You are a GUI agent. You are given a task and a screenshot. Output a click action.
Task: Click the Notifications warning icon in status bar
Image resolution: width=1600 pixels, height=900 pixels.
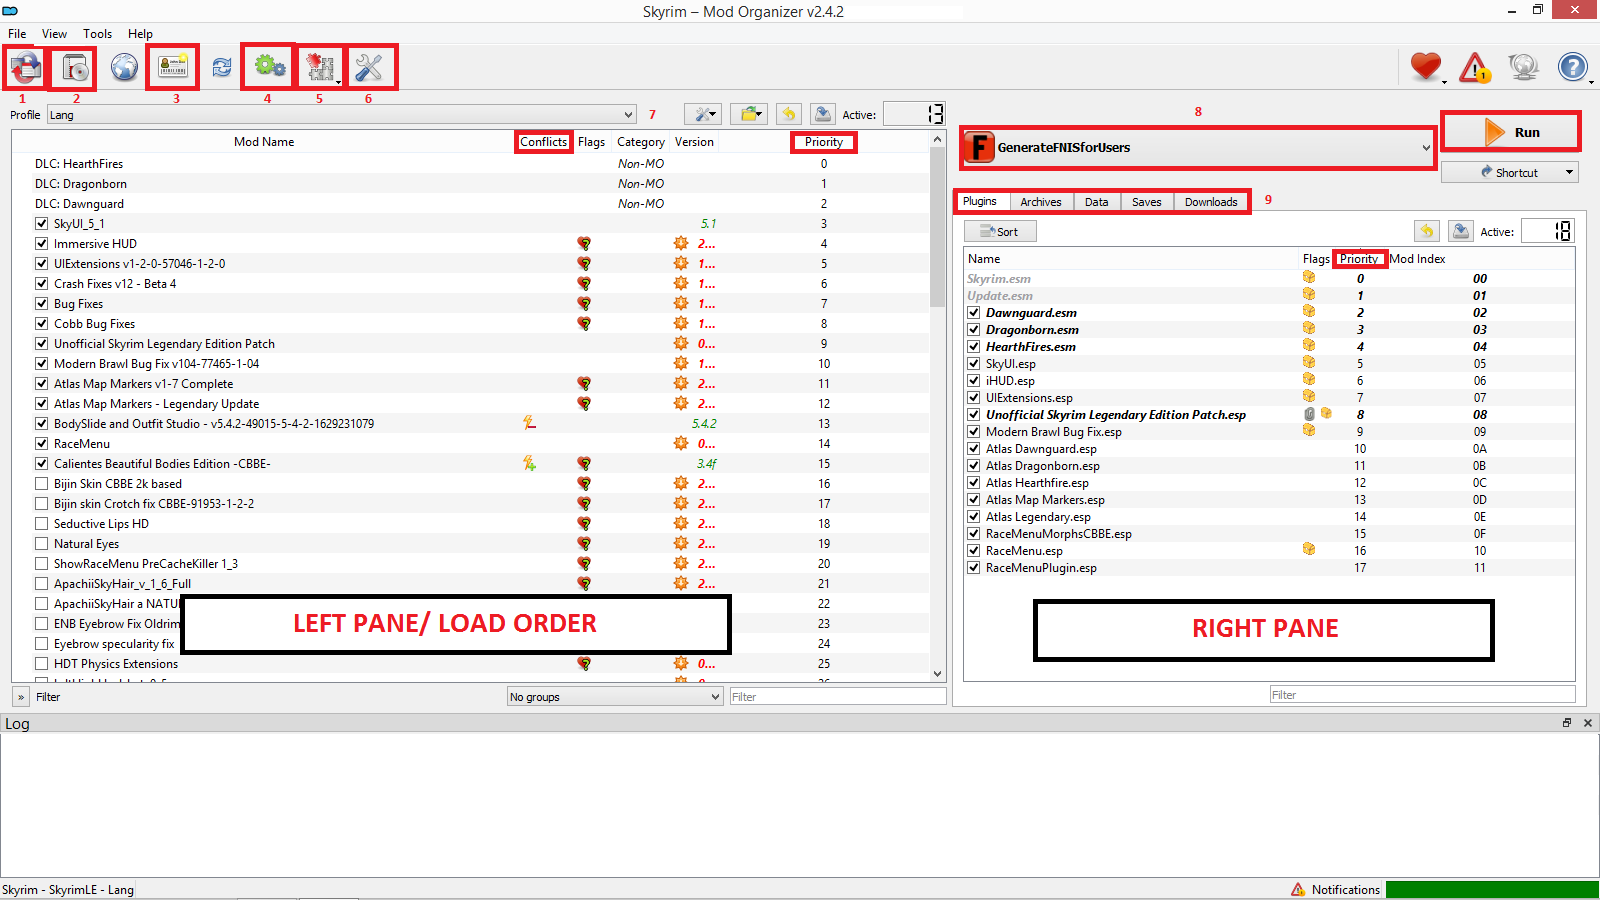[x=1298, y=889]
